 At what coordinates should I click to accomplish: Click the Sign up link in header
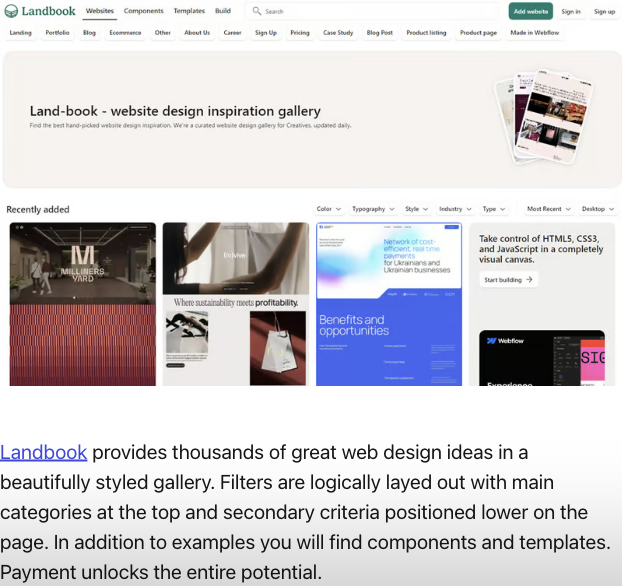coord(604,12)
